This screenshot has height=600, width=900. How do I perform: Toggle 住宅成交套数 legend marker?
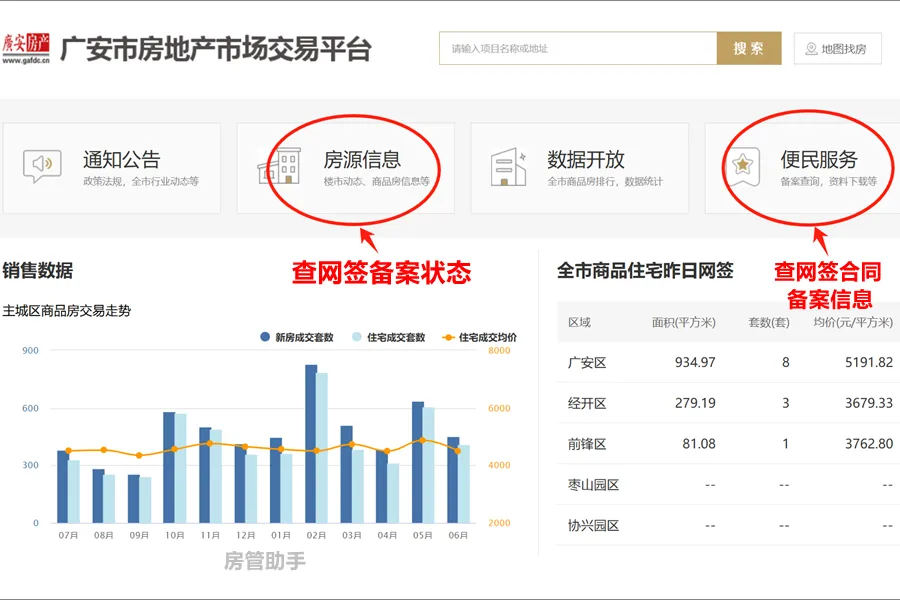[357, 337]
